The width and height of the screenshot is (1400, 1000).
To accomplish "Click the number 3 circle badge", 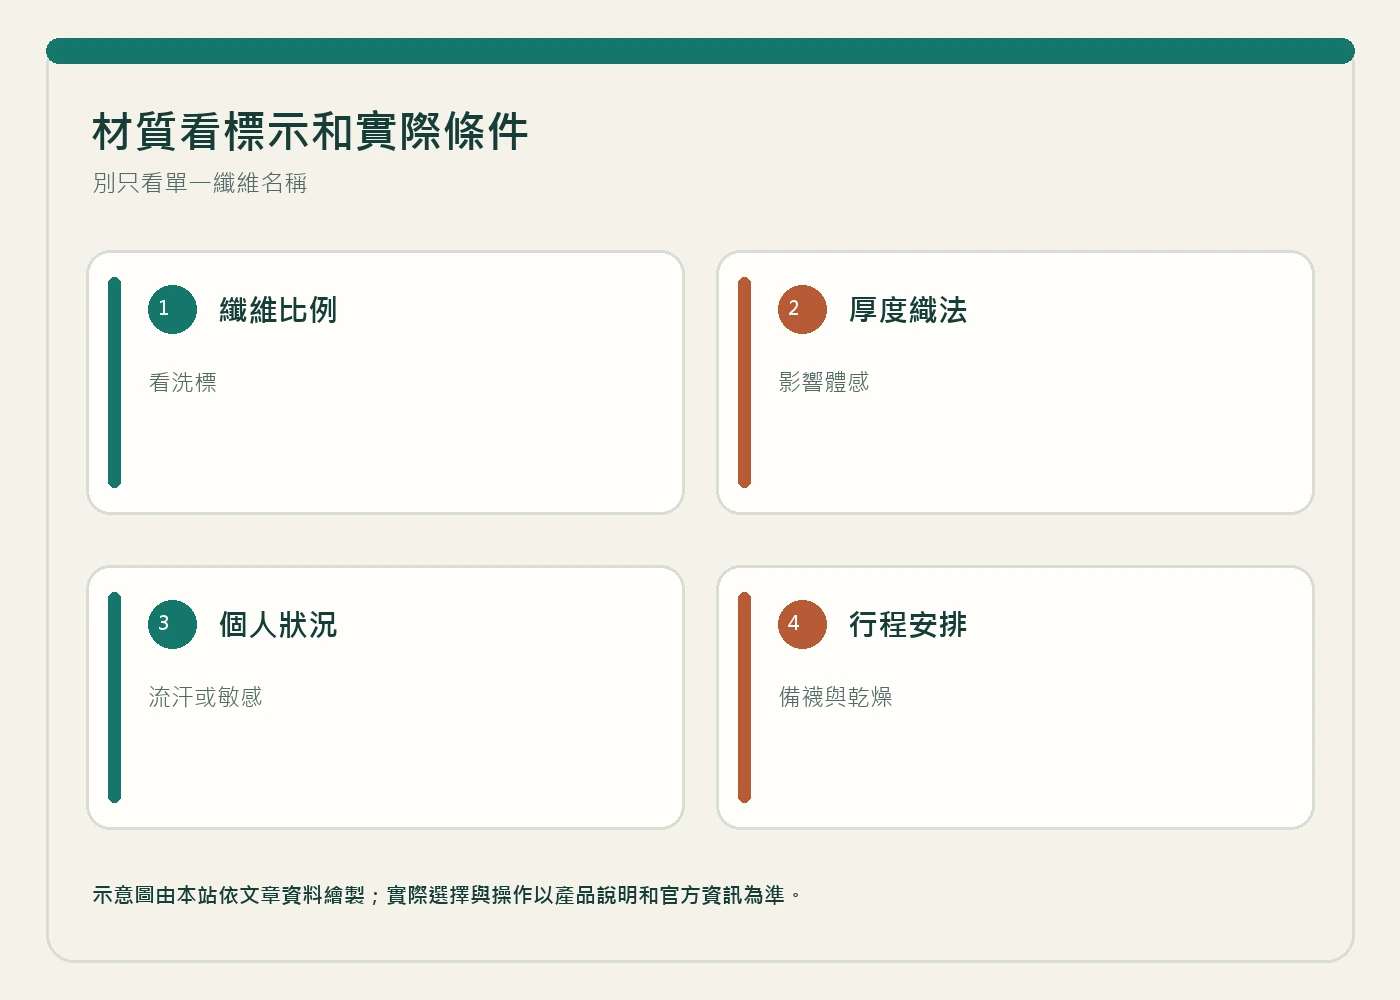I will [x=172, y=624].
